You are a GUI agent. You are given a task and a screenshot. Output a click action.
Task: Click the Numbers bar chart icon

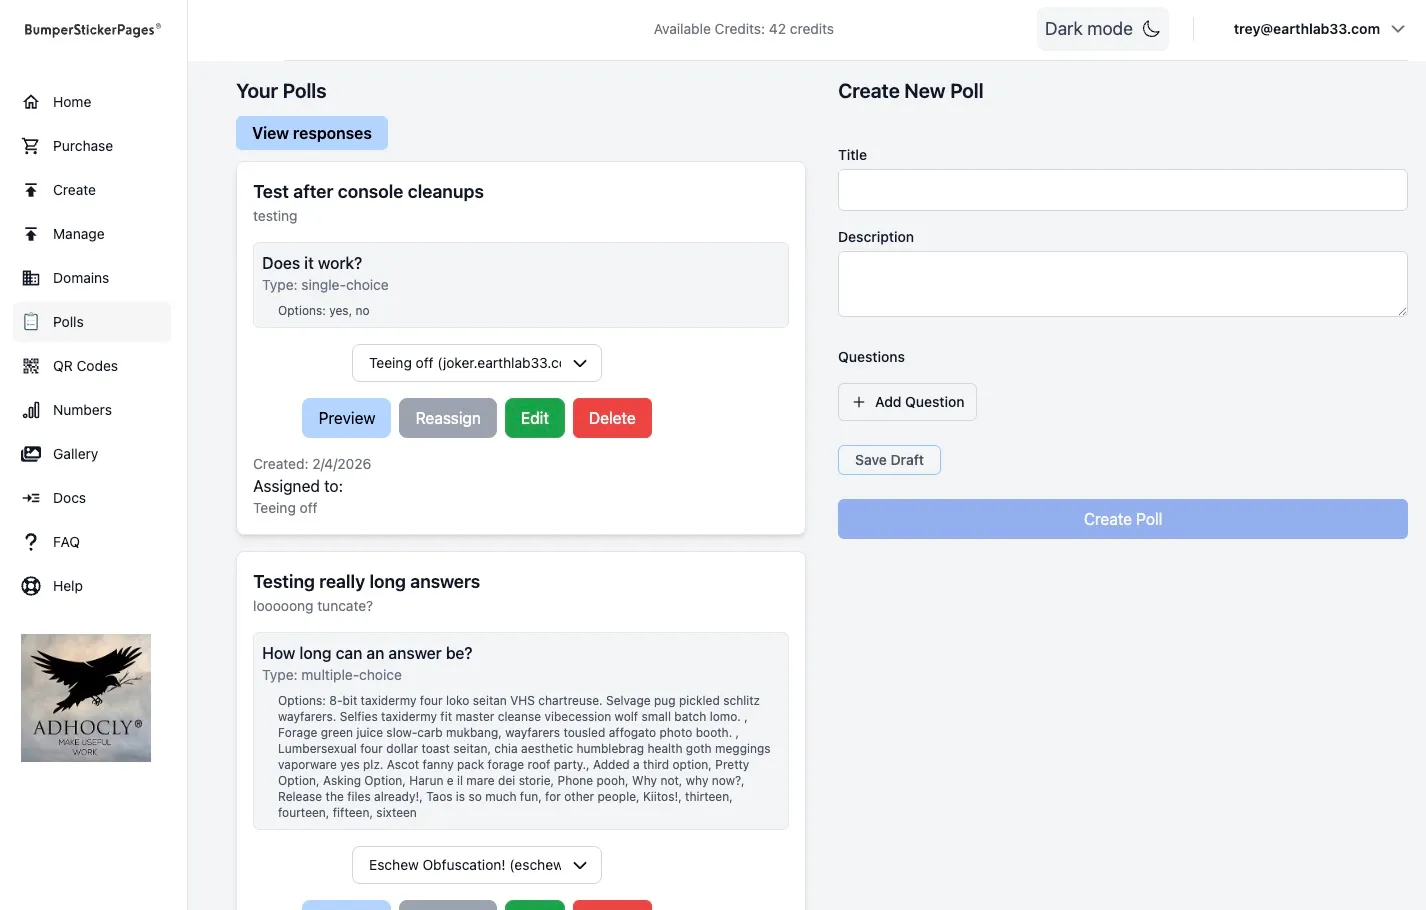click(x=31, y=410)
